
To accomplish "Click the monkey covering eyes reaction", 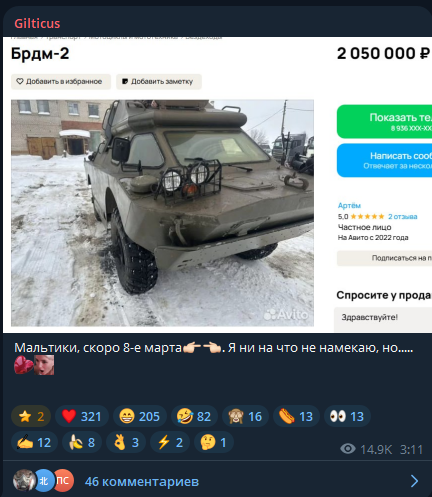I will pyautogui.click(x=245, y=416).
